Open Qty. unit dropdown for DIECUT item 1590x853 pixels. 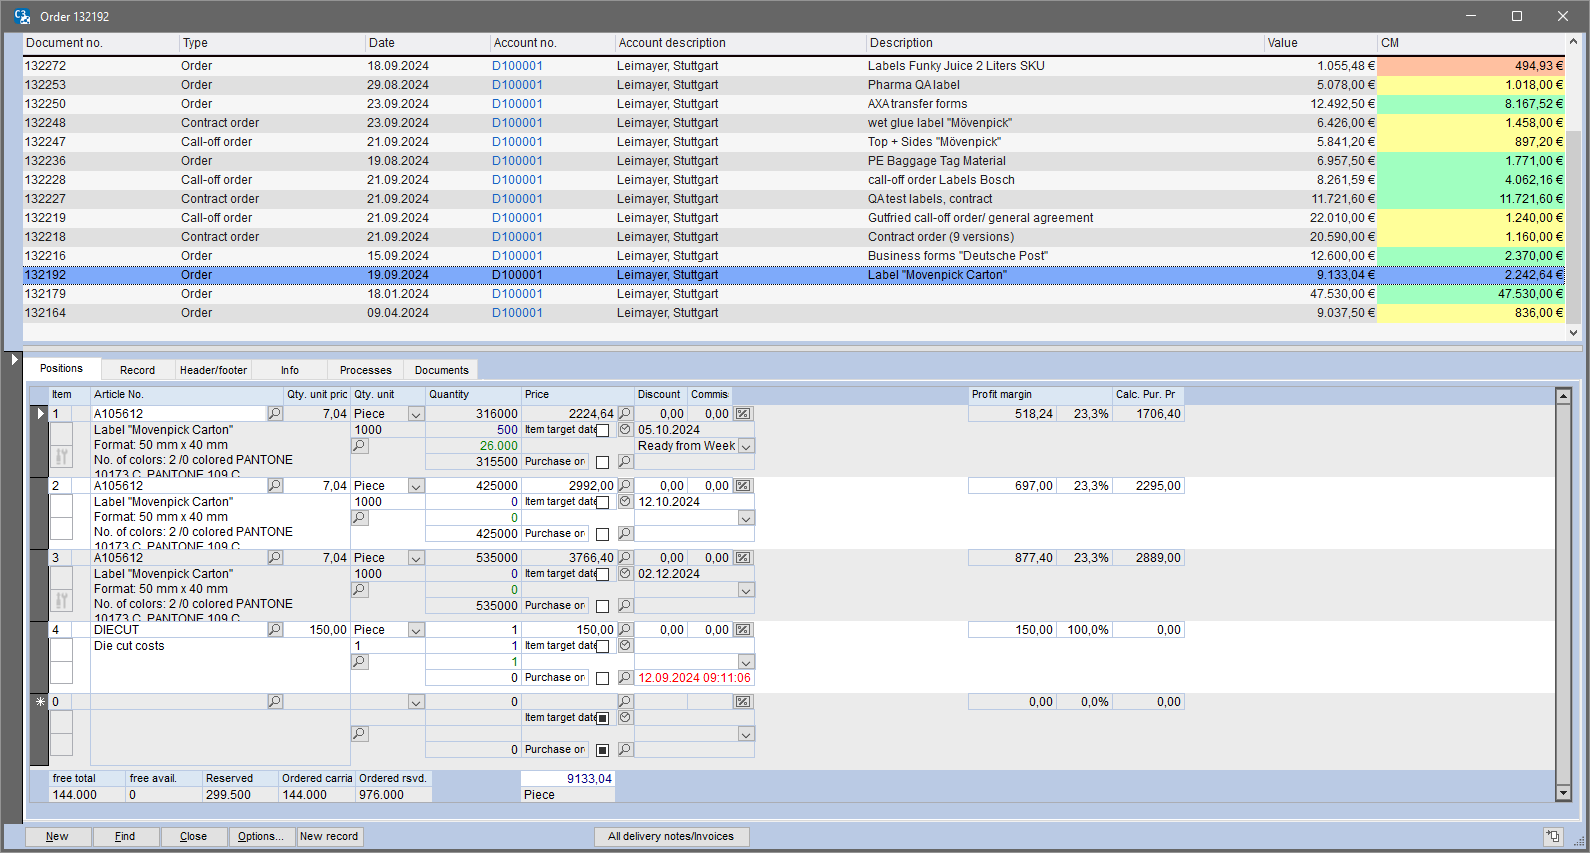point(416,630)
